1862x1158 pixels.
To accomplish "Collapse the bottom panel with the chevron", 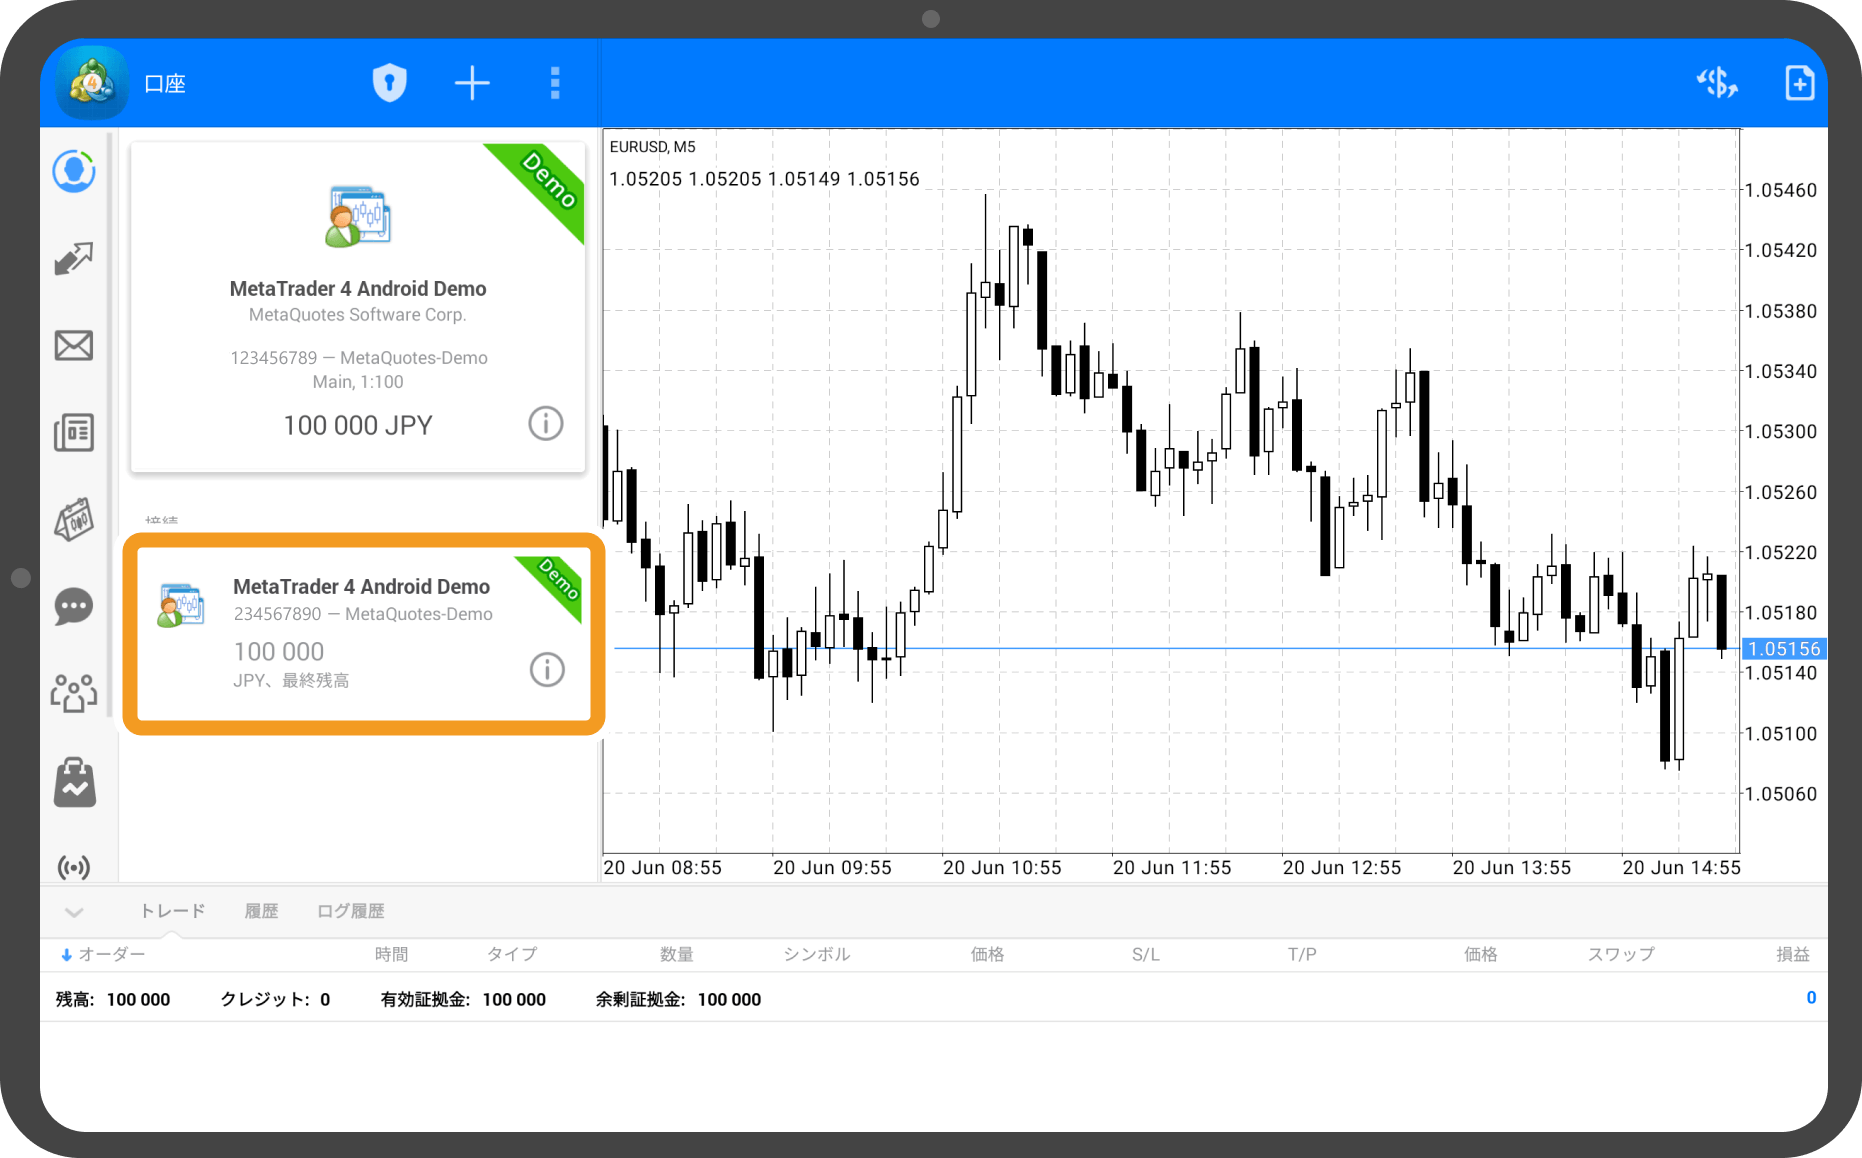I will (x=74, y=911).
